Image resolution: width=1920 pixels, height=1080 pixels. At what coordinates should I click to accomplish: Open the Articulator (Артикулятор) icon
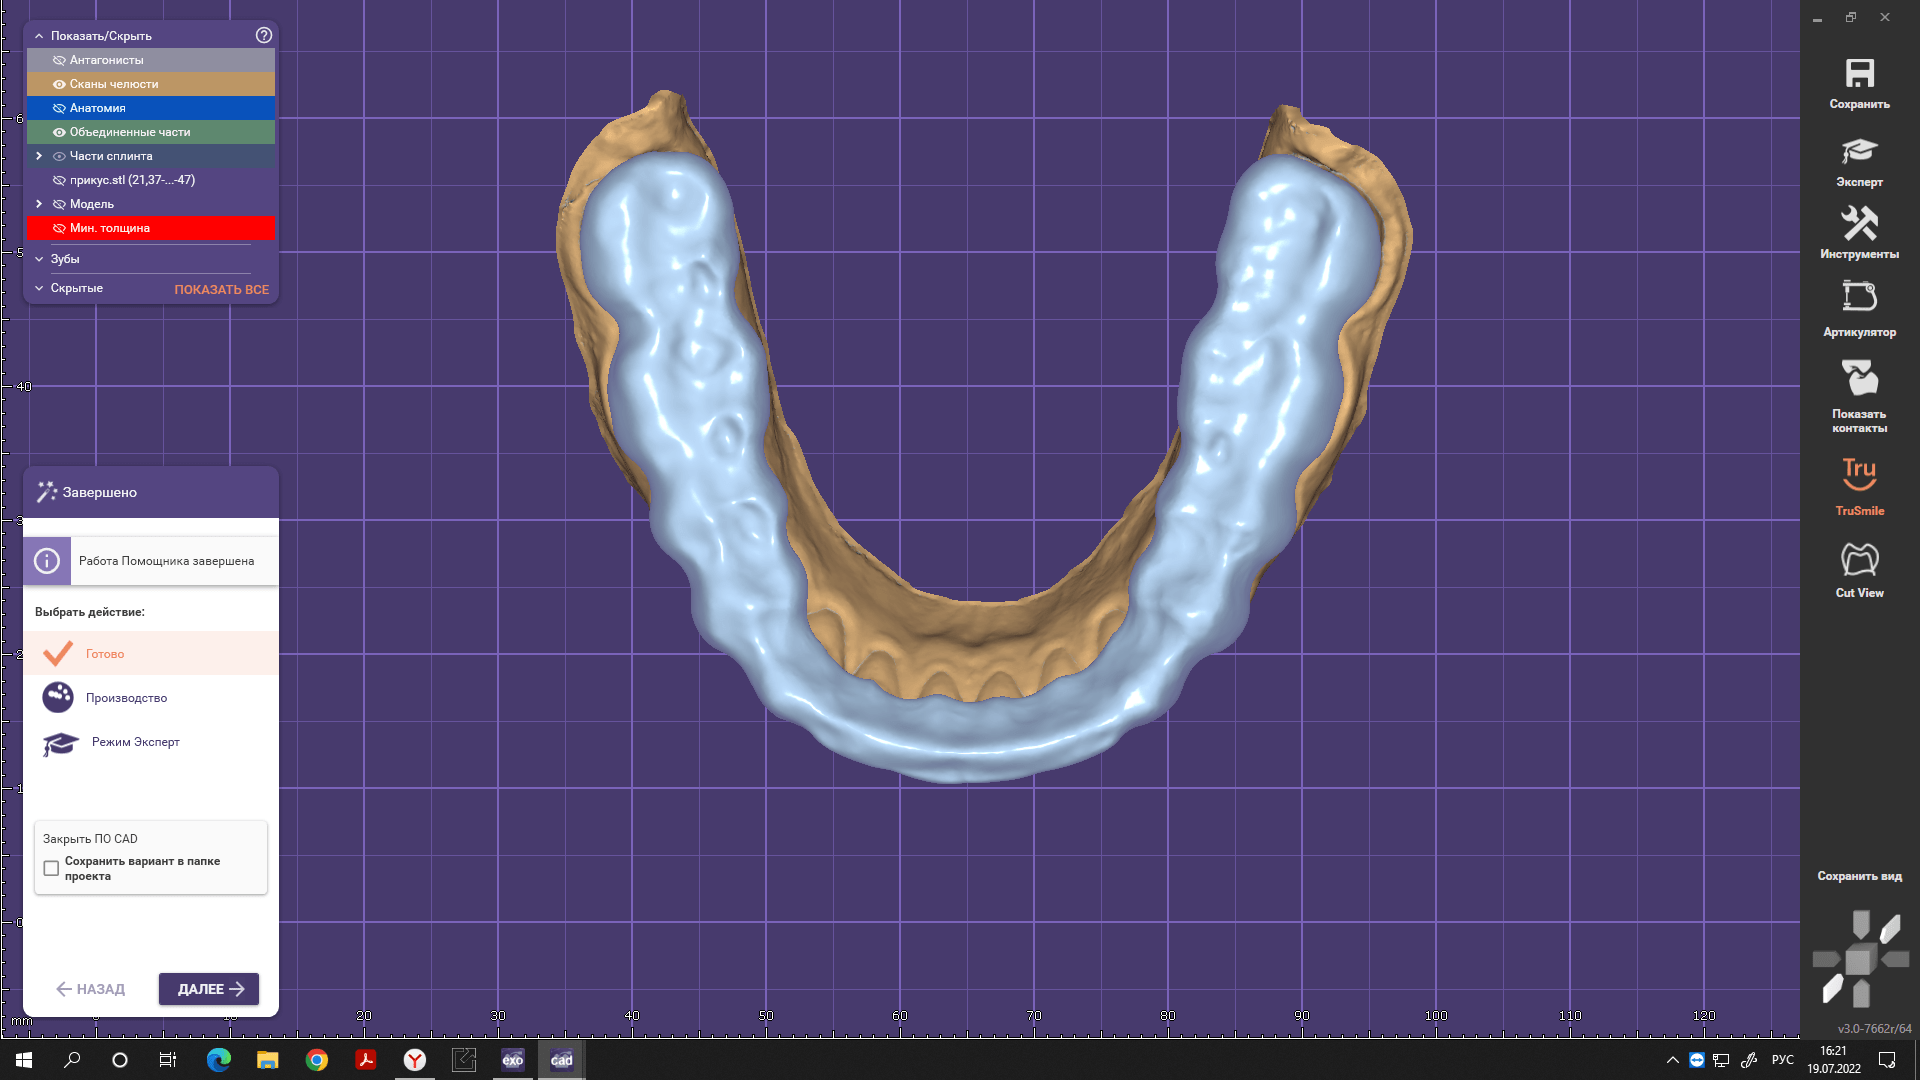(x=1859, y=297)
